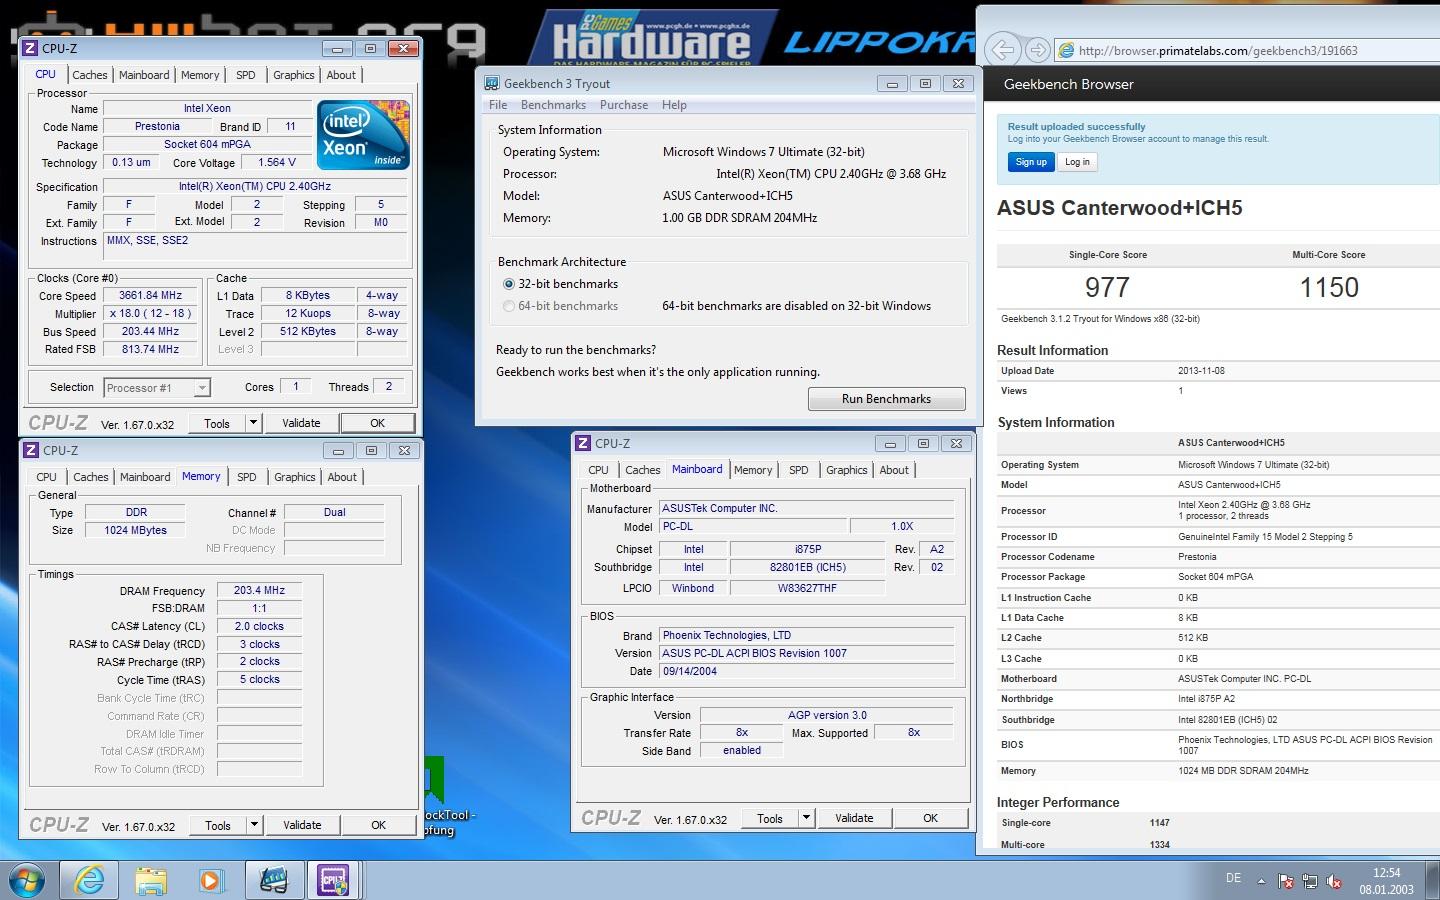Click the CPU-Z title icon of Mainboard window
This screenshot has width=1440, height=900.
pyautogui.click(x=583, y=443)
